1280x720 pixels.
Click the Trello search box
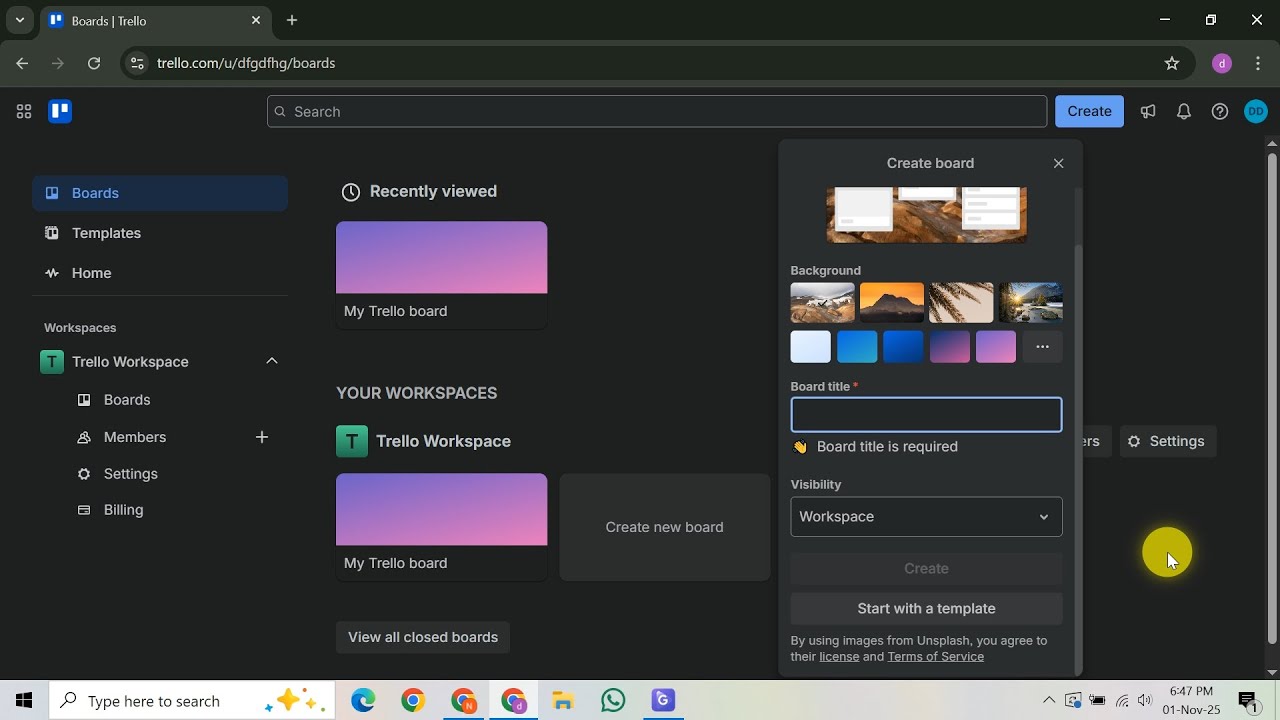[x=657, y=112]
